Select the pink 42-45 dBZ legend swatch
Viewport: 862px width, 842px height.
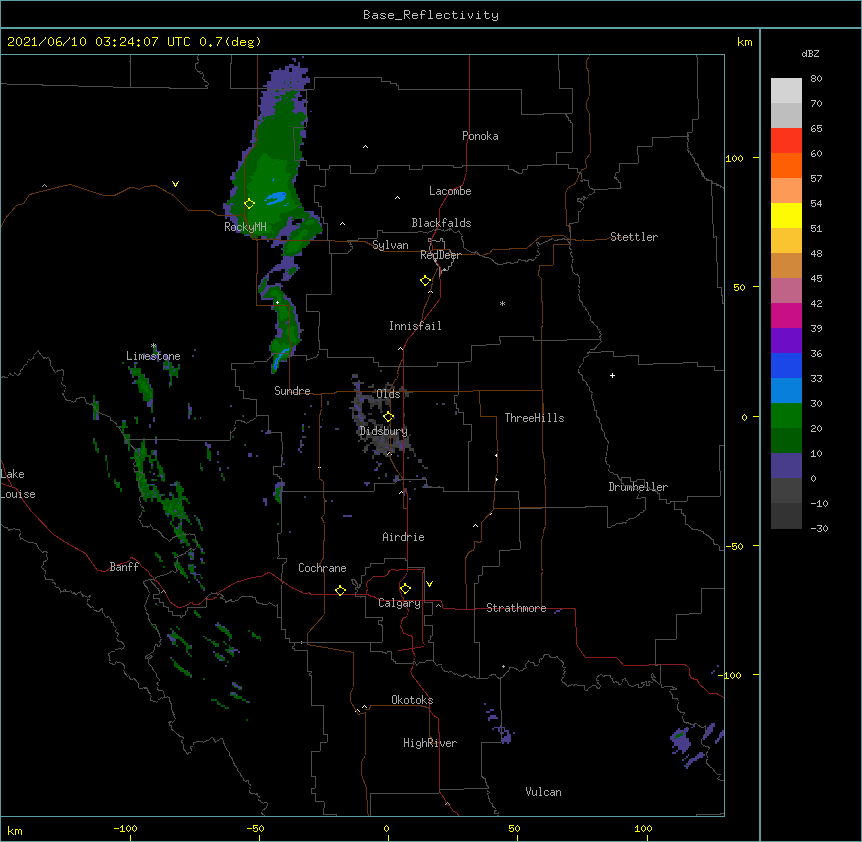(786, 290)
